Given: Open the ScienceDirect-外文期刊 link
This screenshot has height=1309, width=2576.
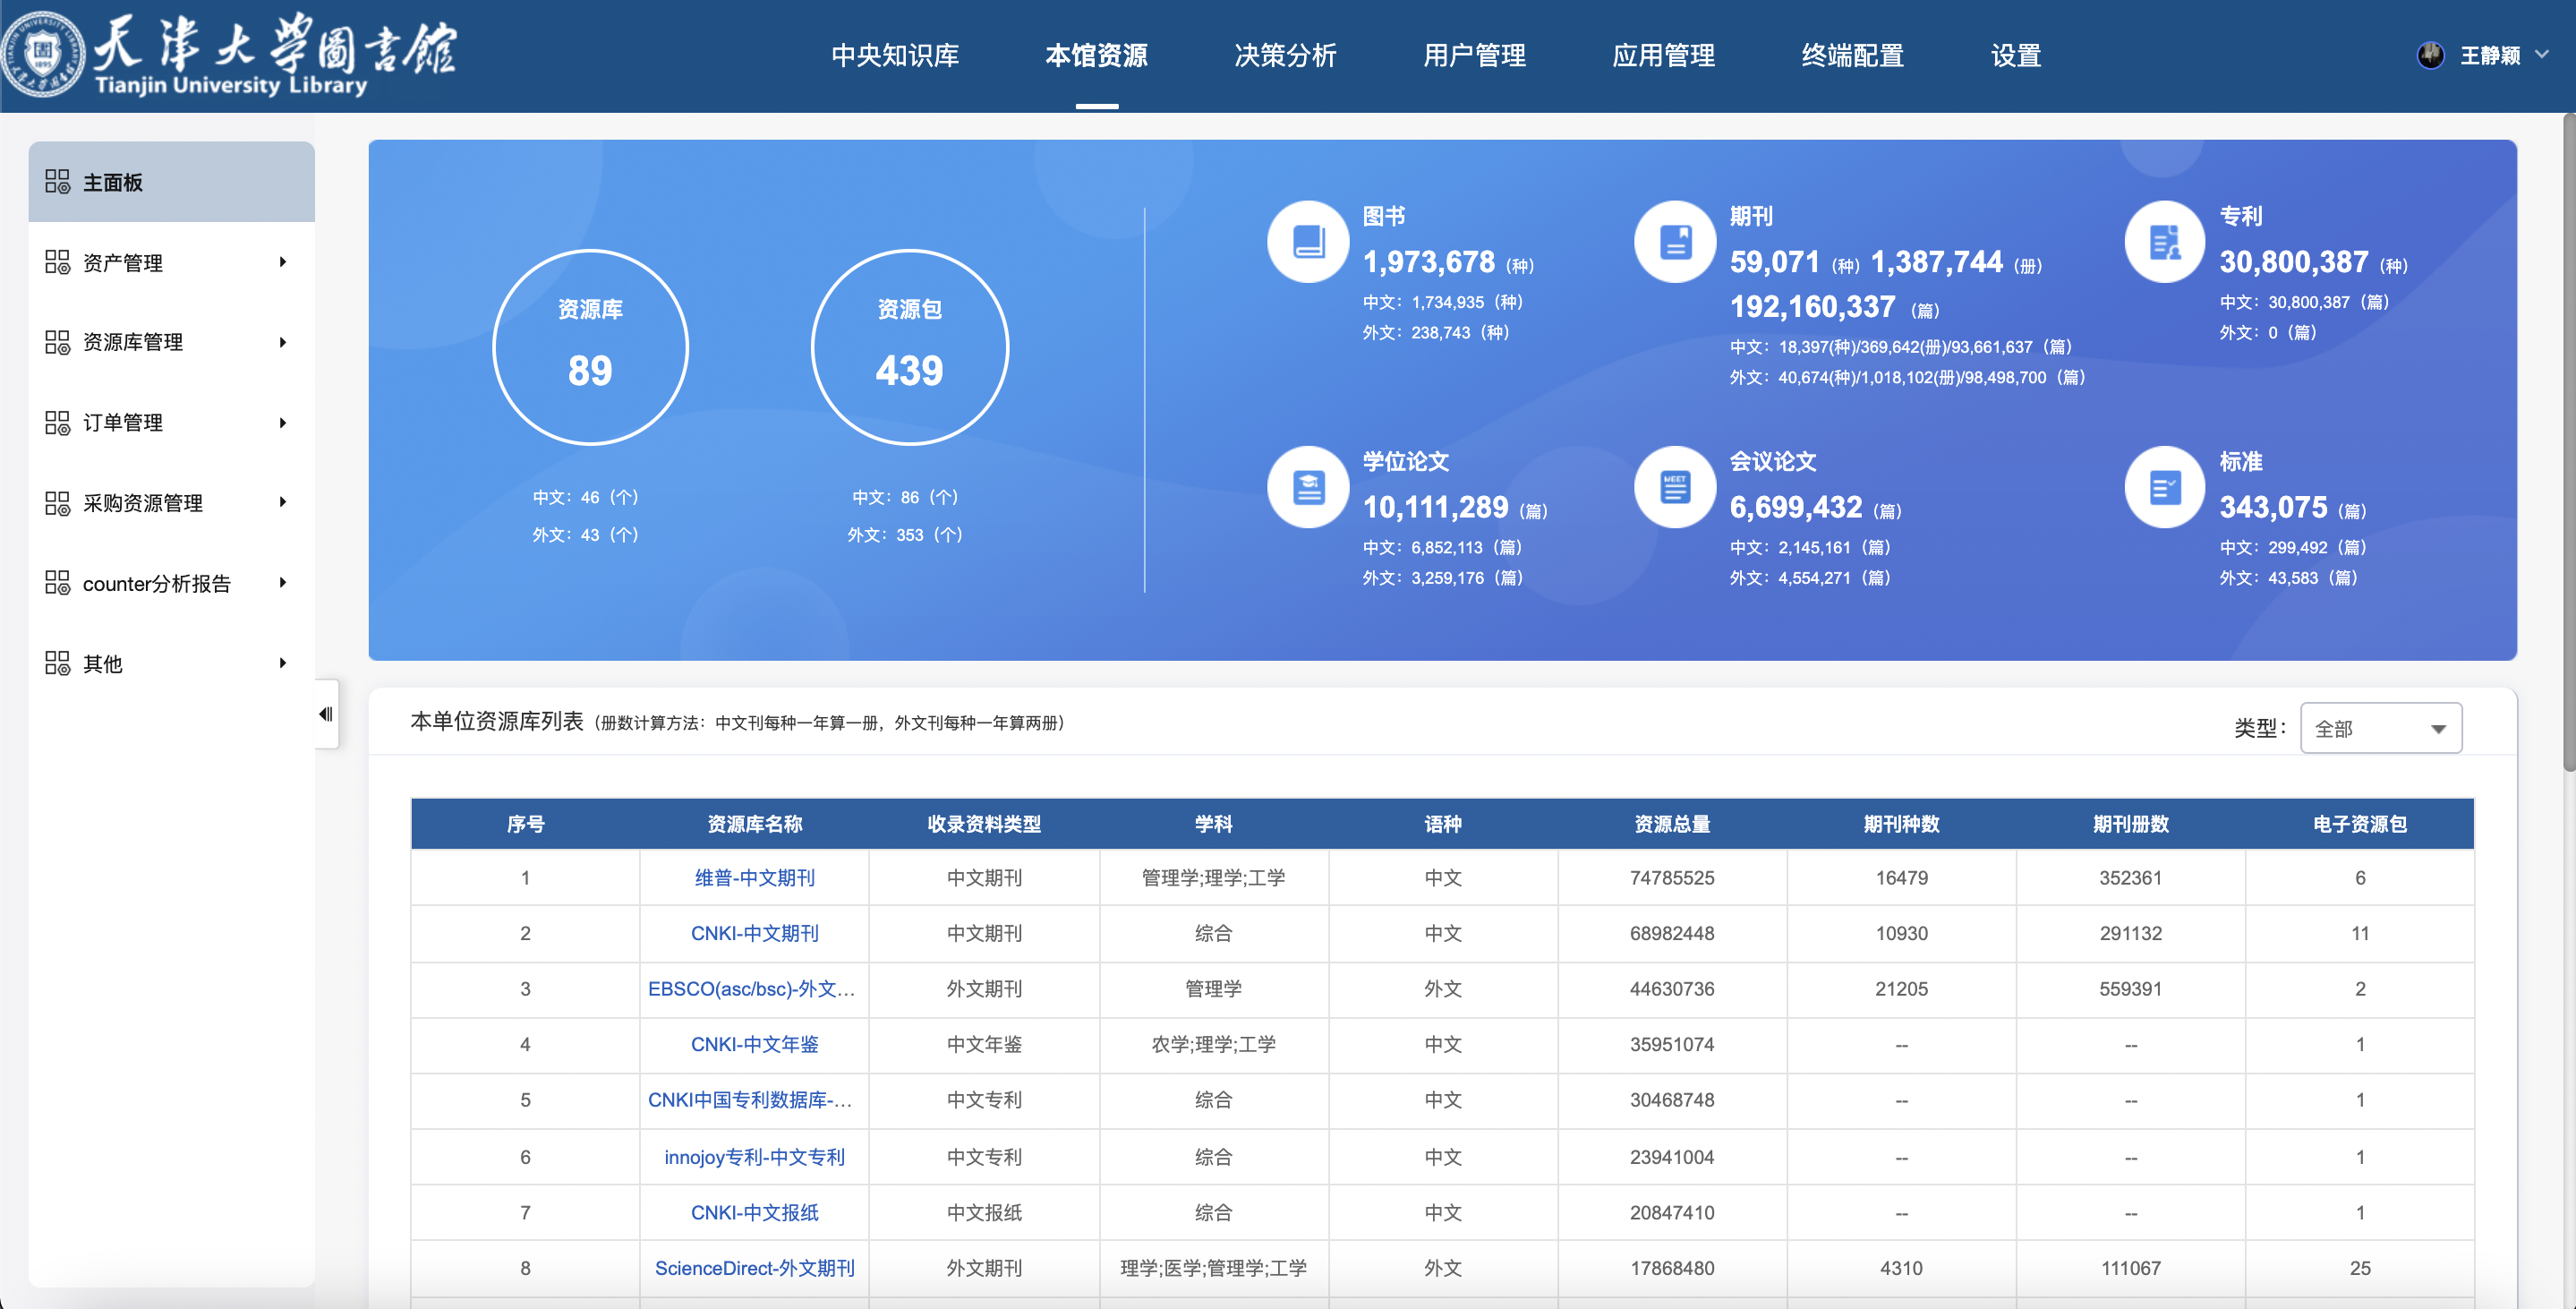Looking at the screenshot, I should click(x=754, y=1268).
